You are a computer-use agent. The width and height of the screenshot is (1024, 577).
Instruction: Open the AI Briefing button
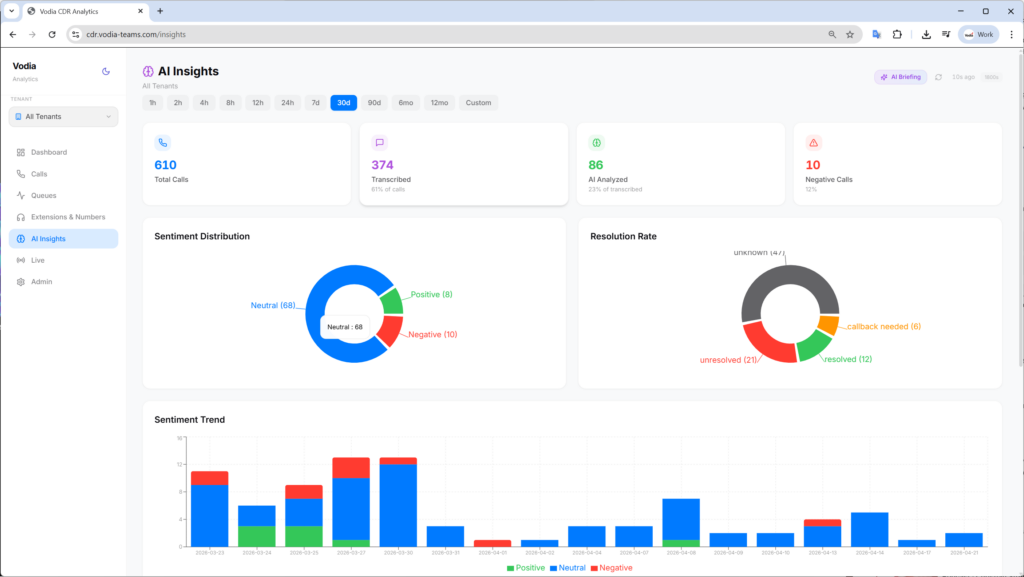pos(901,77)
